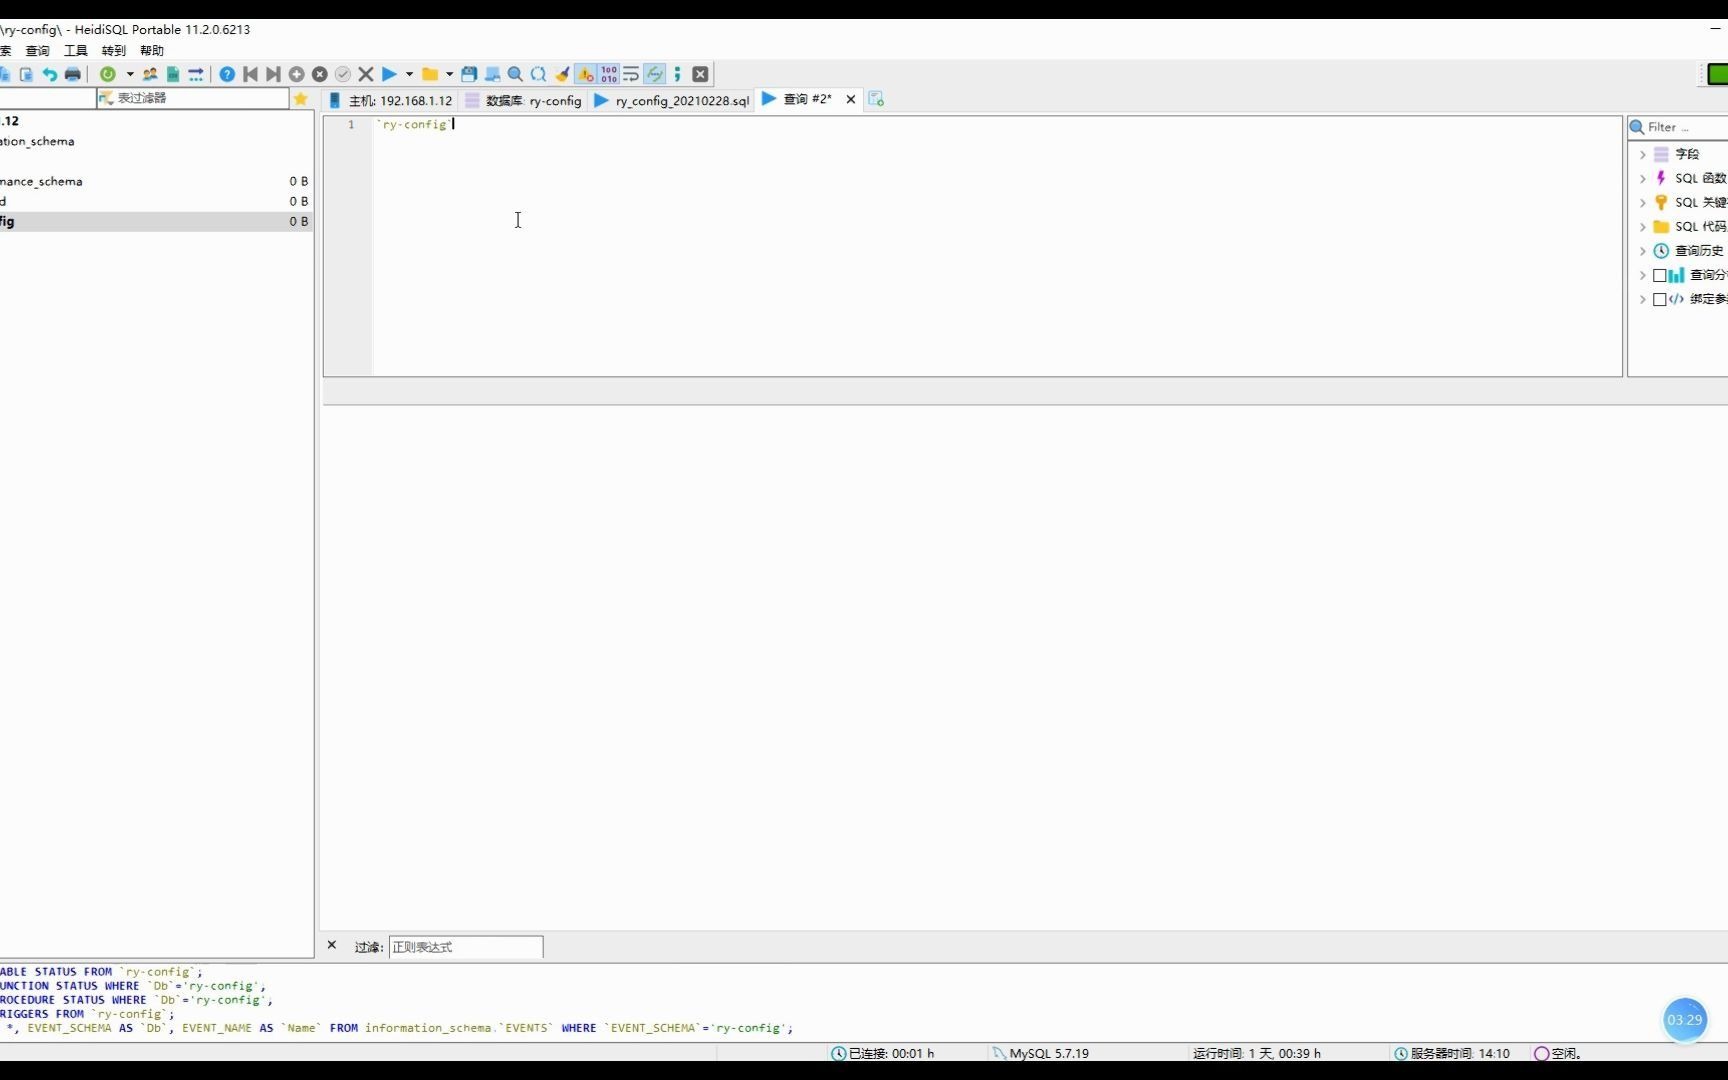Click the insert row plus icon
This screenshot has height=1080, width=1728.
(297, 74)
